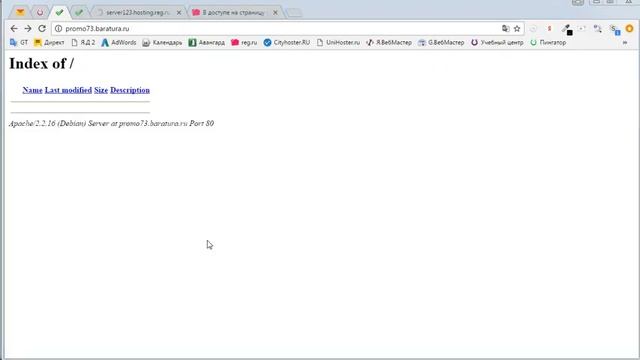The width and height of the screenshot is (640, 360).
Task: Click the 'Index of /' heading
Action: click(42, 64)
